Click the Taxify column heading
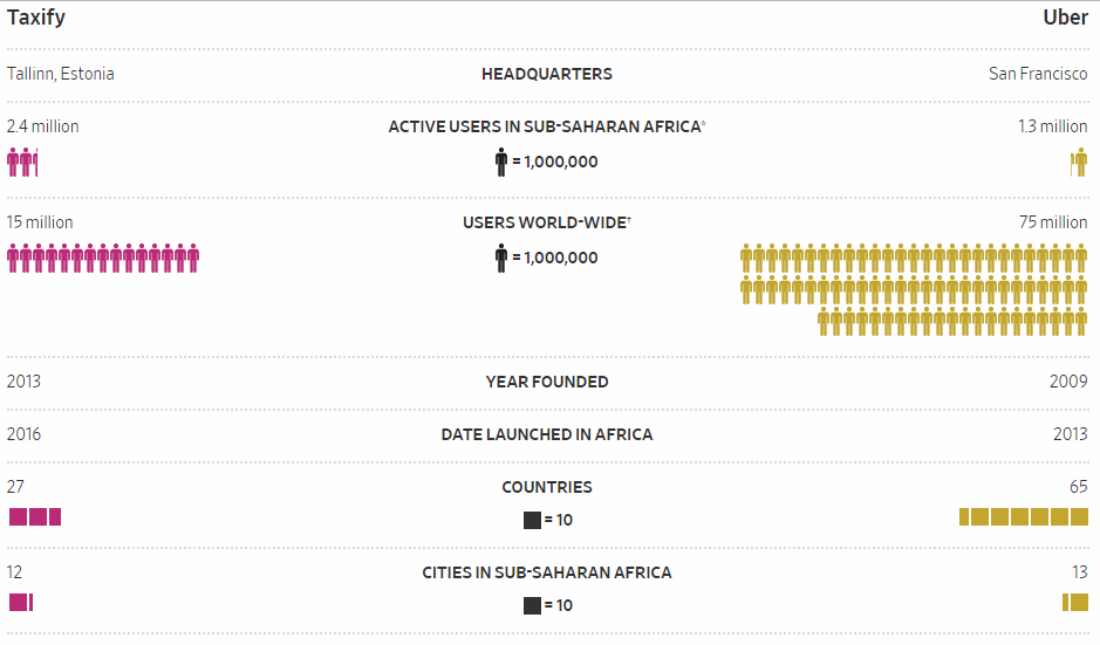1100x645 pixels. pyautogui.click(x=36, y=17)
